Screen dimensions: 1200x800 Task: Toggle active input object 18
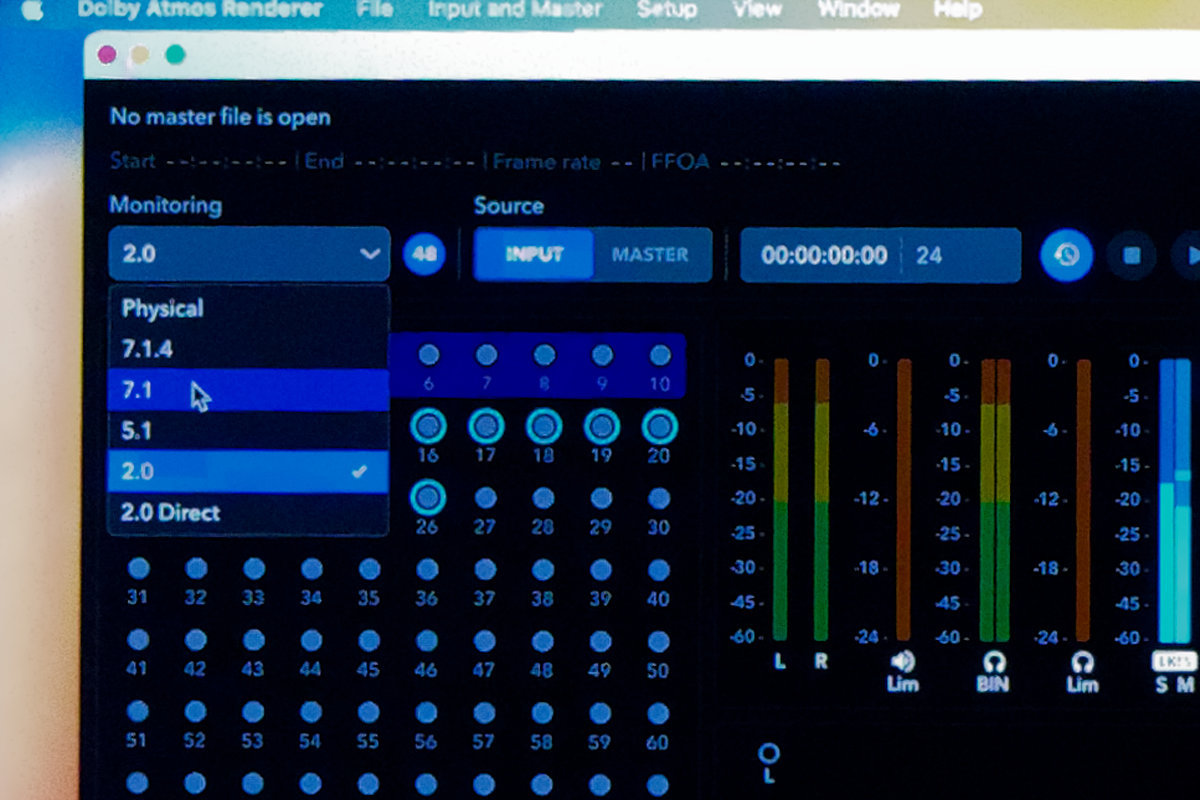point(544,426)
